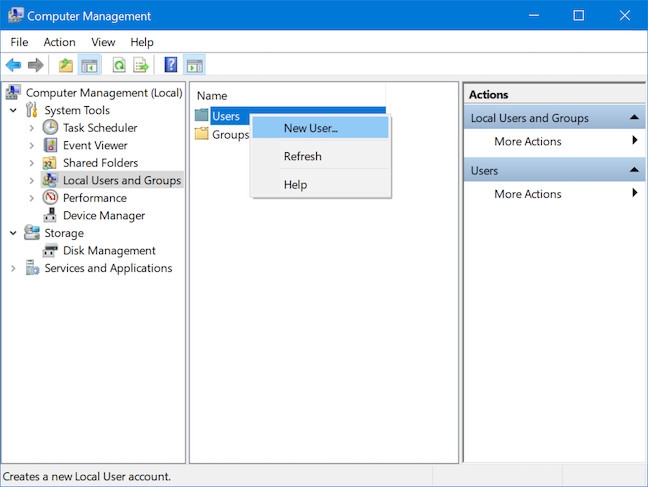Viewport: 648px width, 487px height.
Task: Expand the Event Viewer tree node
Action: click(32, 146)
